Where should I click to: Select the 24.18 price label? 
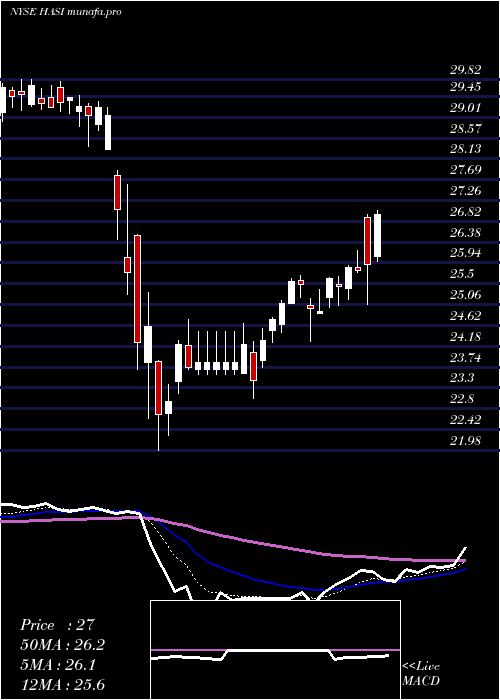tap(466, 336)
